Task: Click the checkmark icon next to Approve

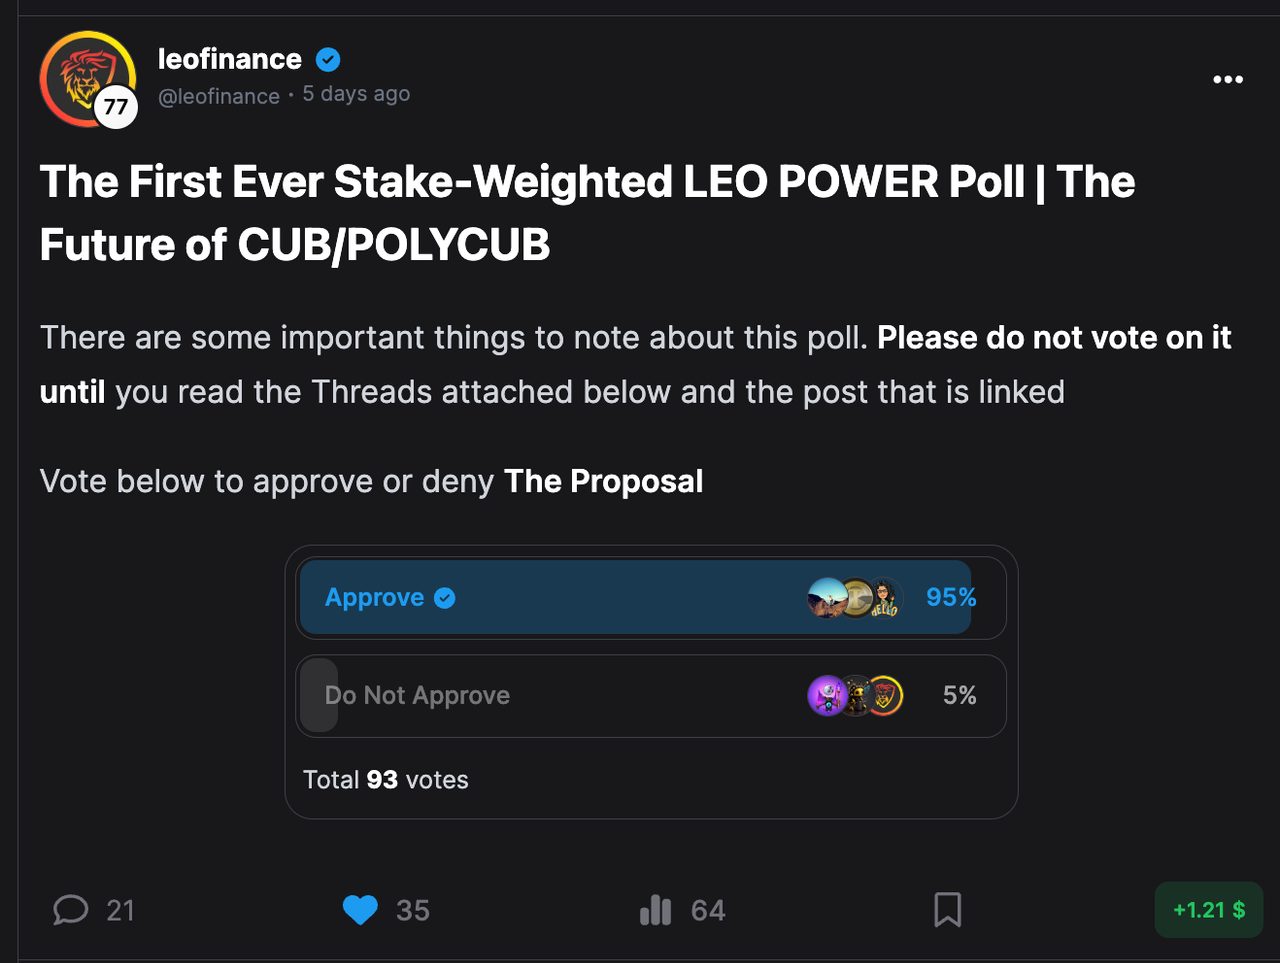Action: click(445, 598)
